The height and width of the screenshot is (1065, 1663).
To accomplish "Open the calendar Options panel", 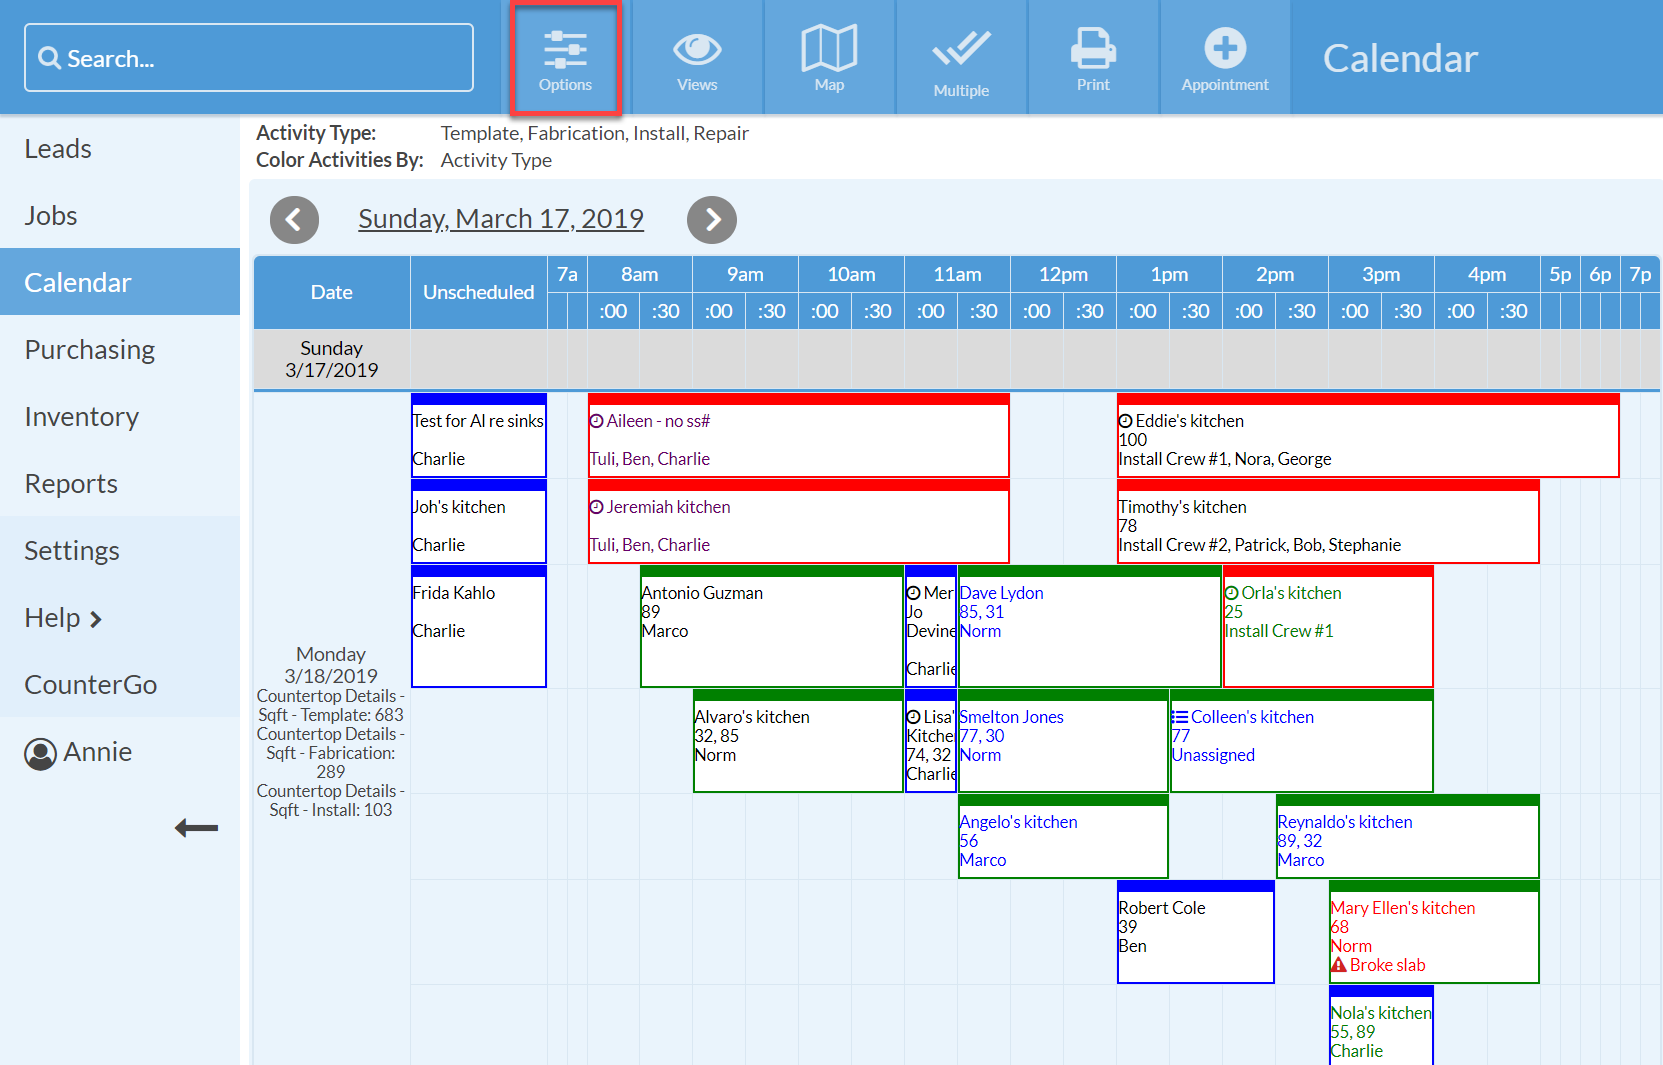I will (x=565, y=55).
